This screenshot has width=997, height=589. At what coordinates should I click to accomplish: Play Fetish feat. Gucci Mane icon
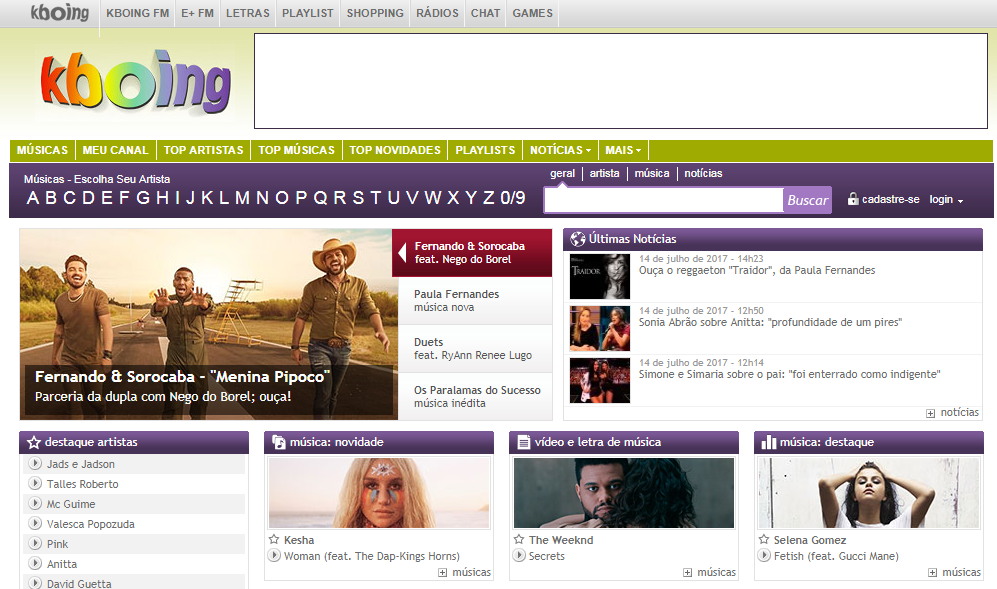(764, 555)
